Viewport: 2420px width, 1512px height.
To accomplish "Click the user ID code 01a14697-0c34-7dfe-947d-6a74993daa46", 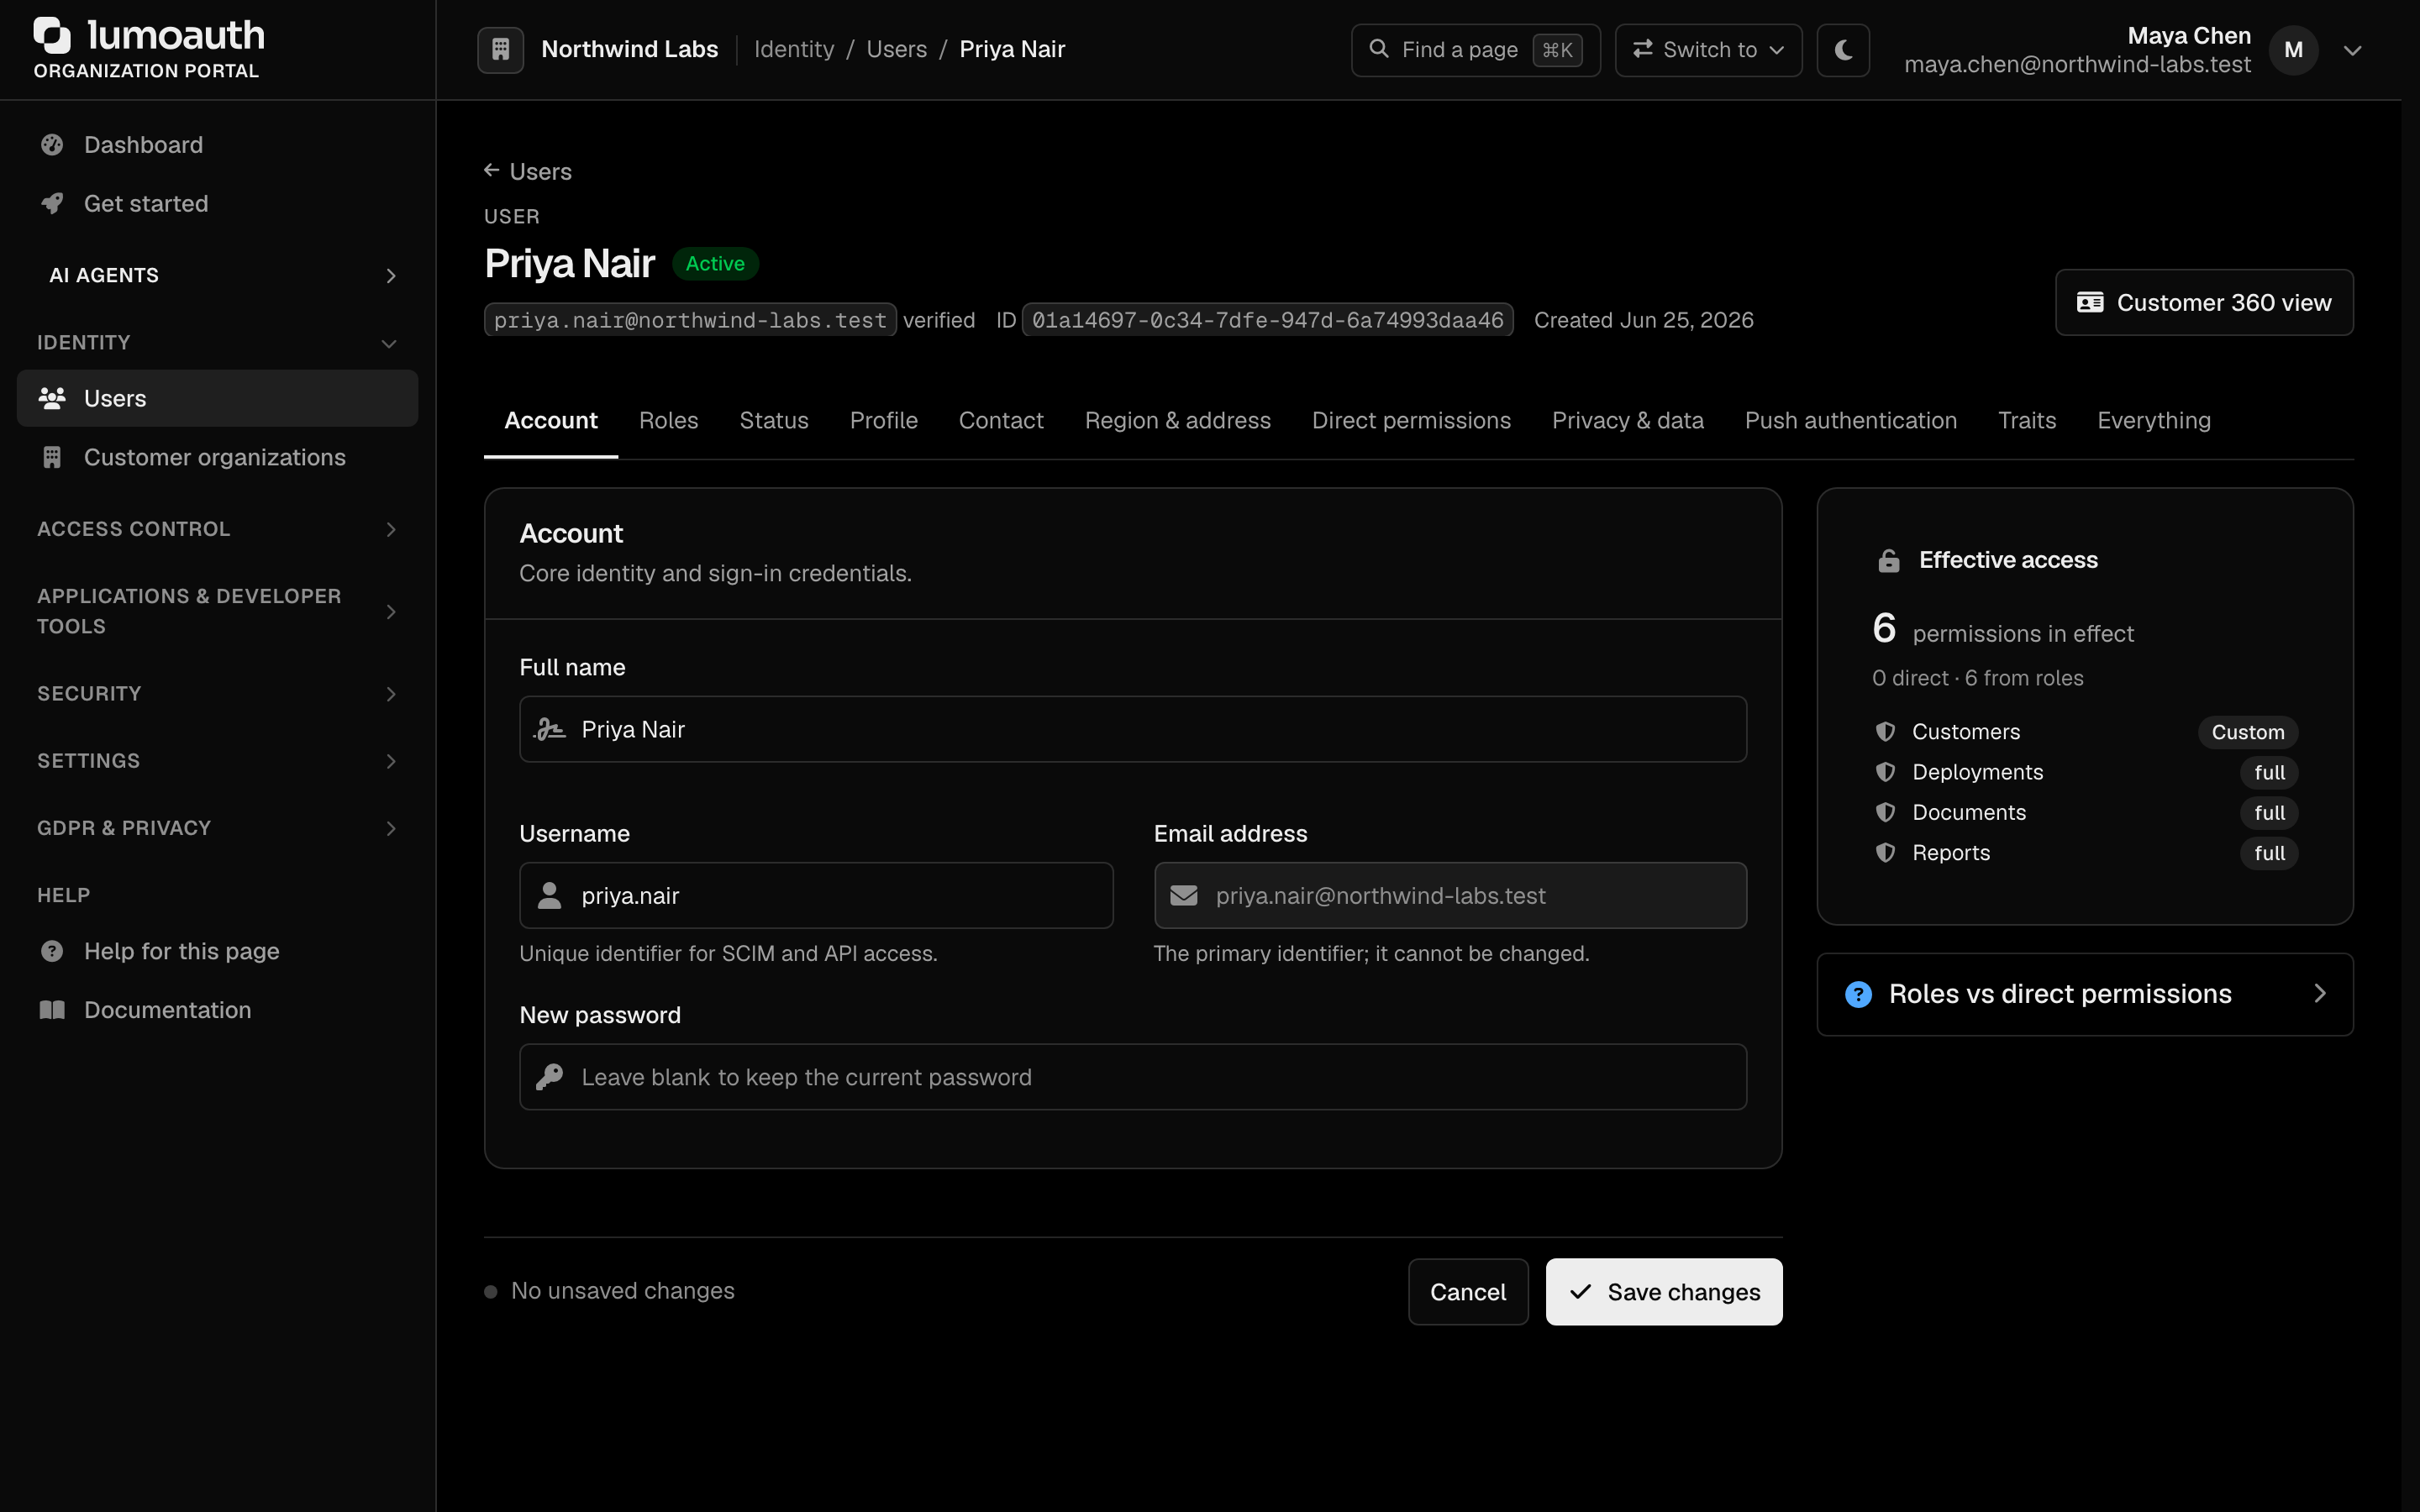I will 1266,320.
